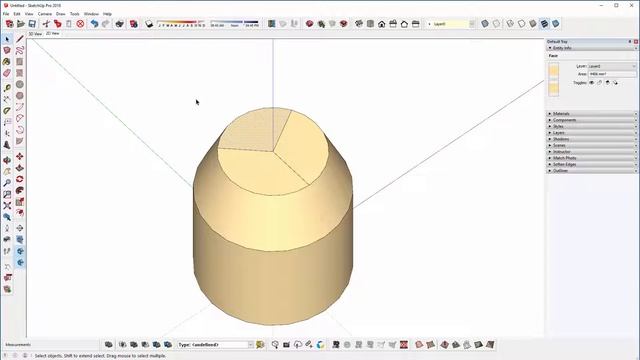Enable Monochrome face style
Screen dimensions: 640x360
(x=556, y=24)
